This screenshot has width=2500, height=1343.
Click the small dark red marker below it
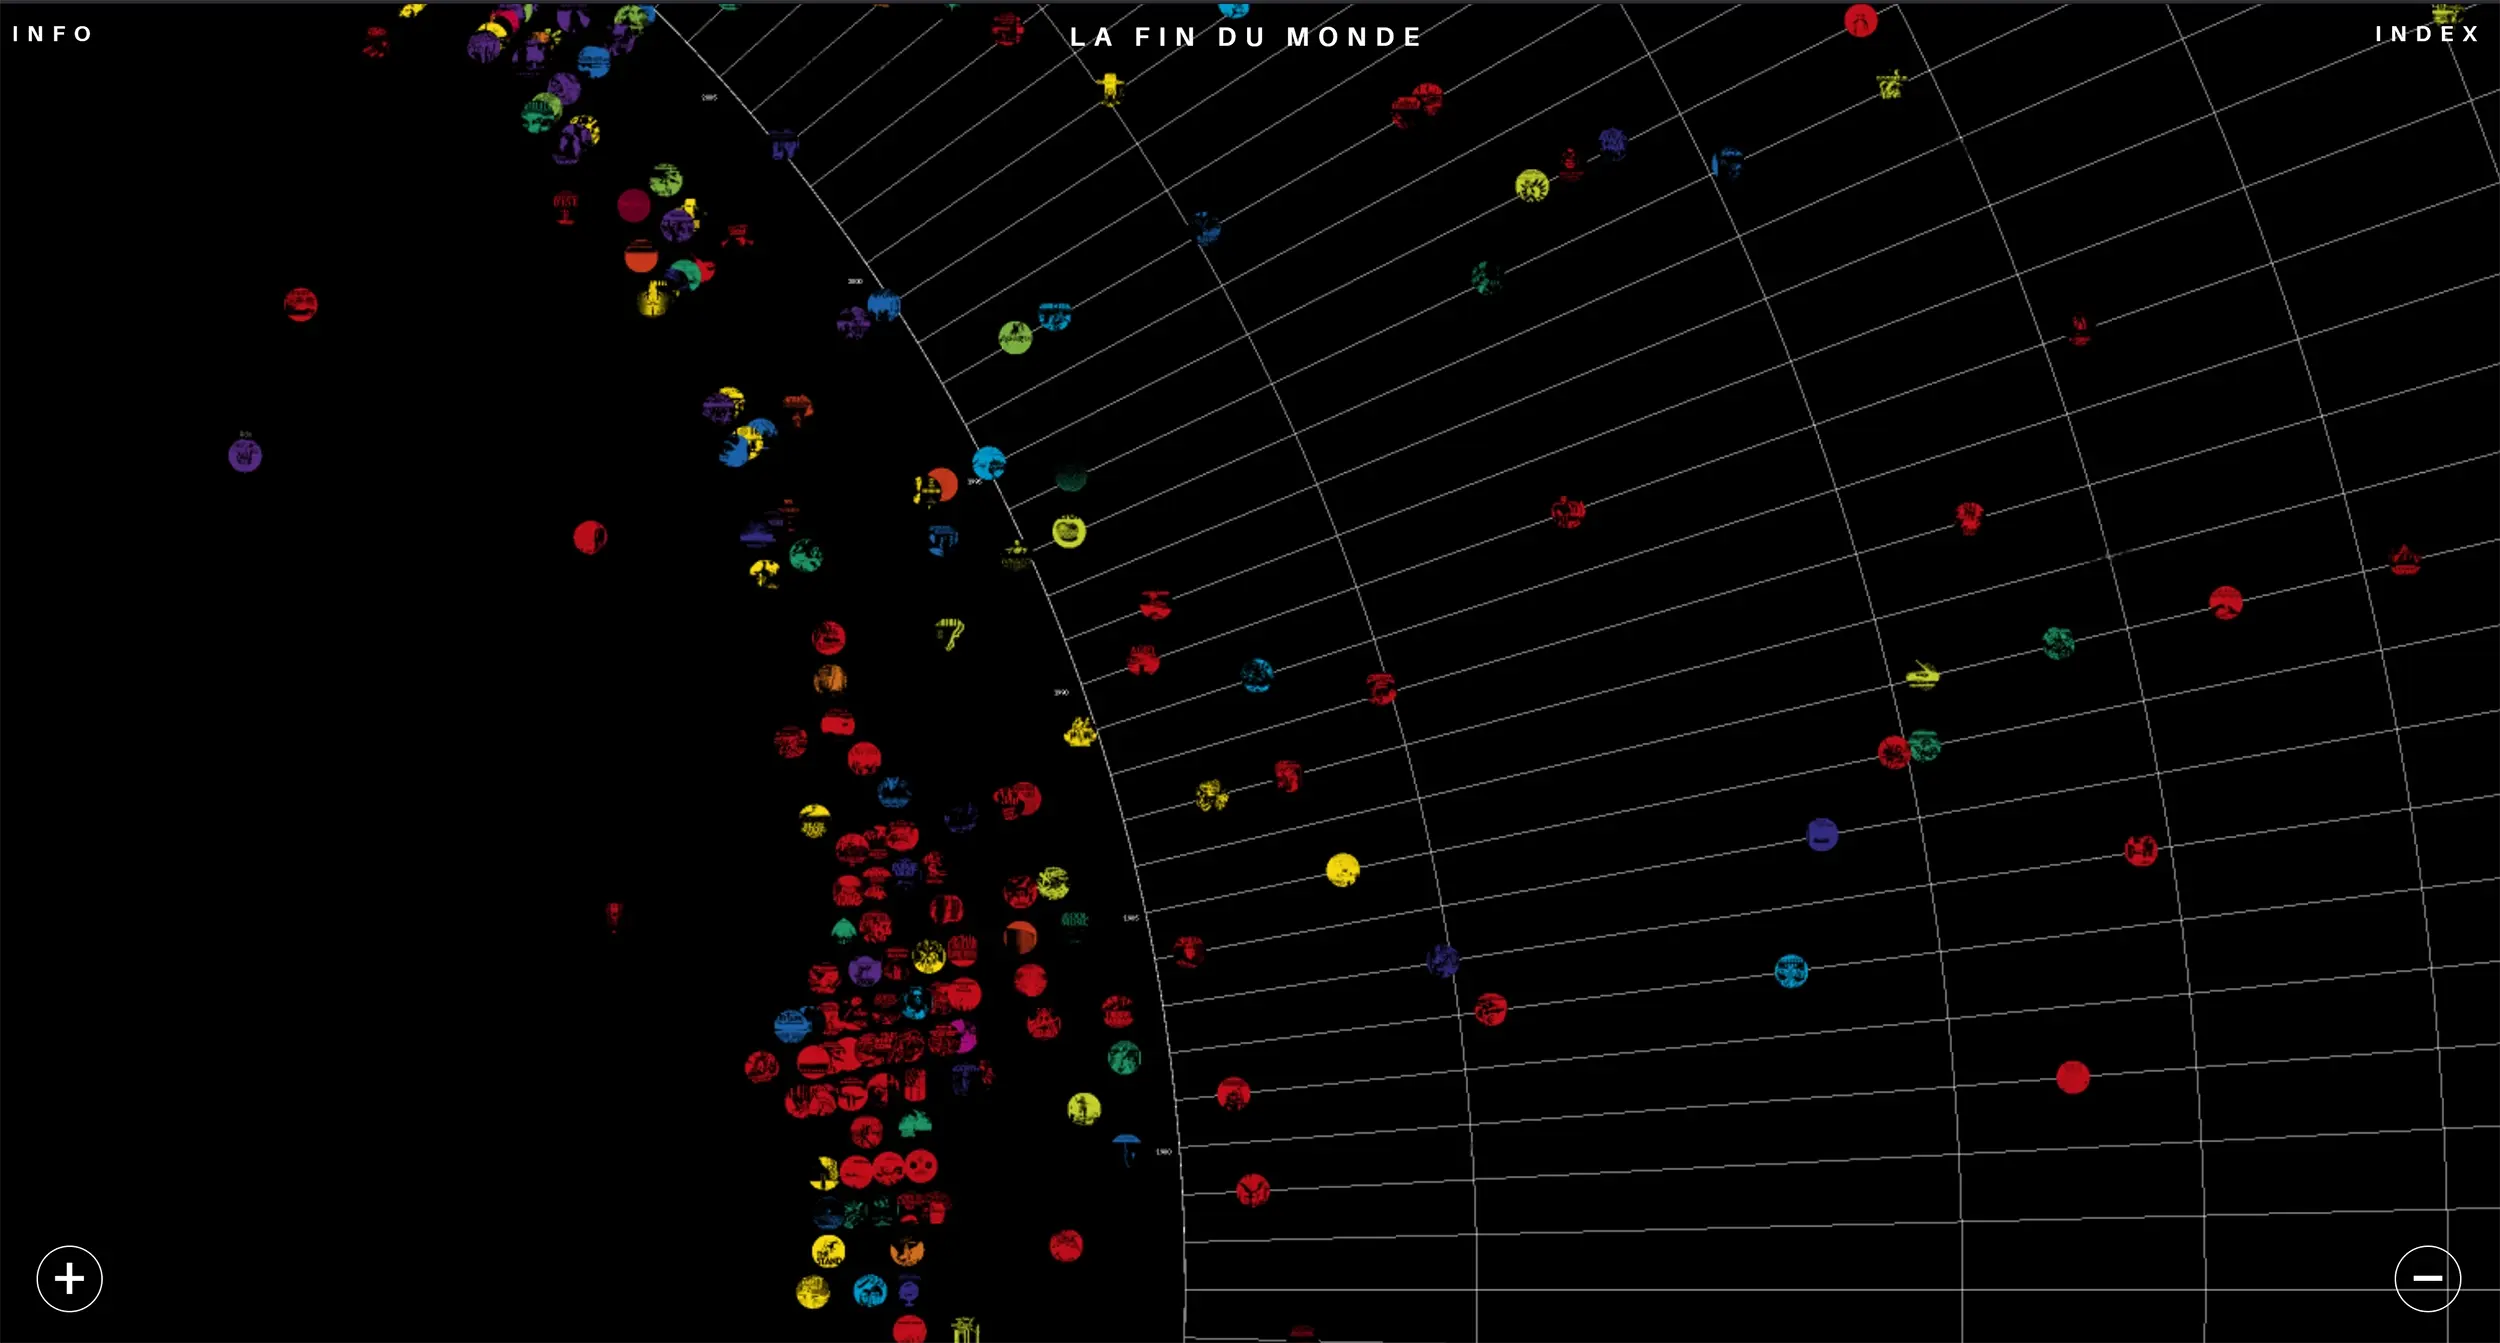click(x=614, y=915)
